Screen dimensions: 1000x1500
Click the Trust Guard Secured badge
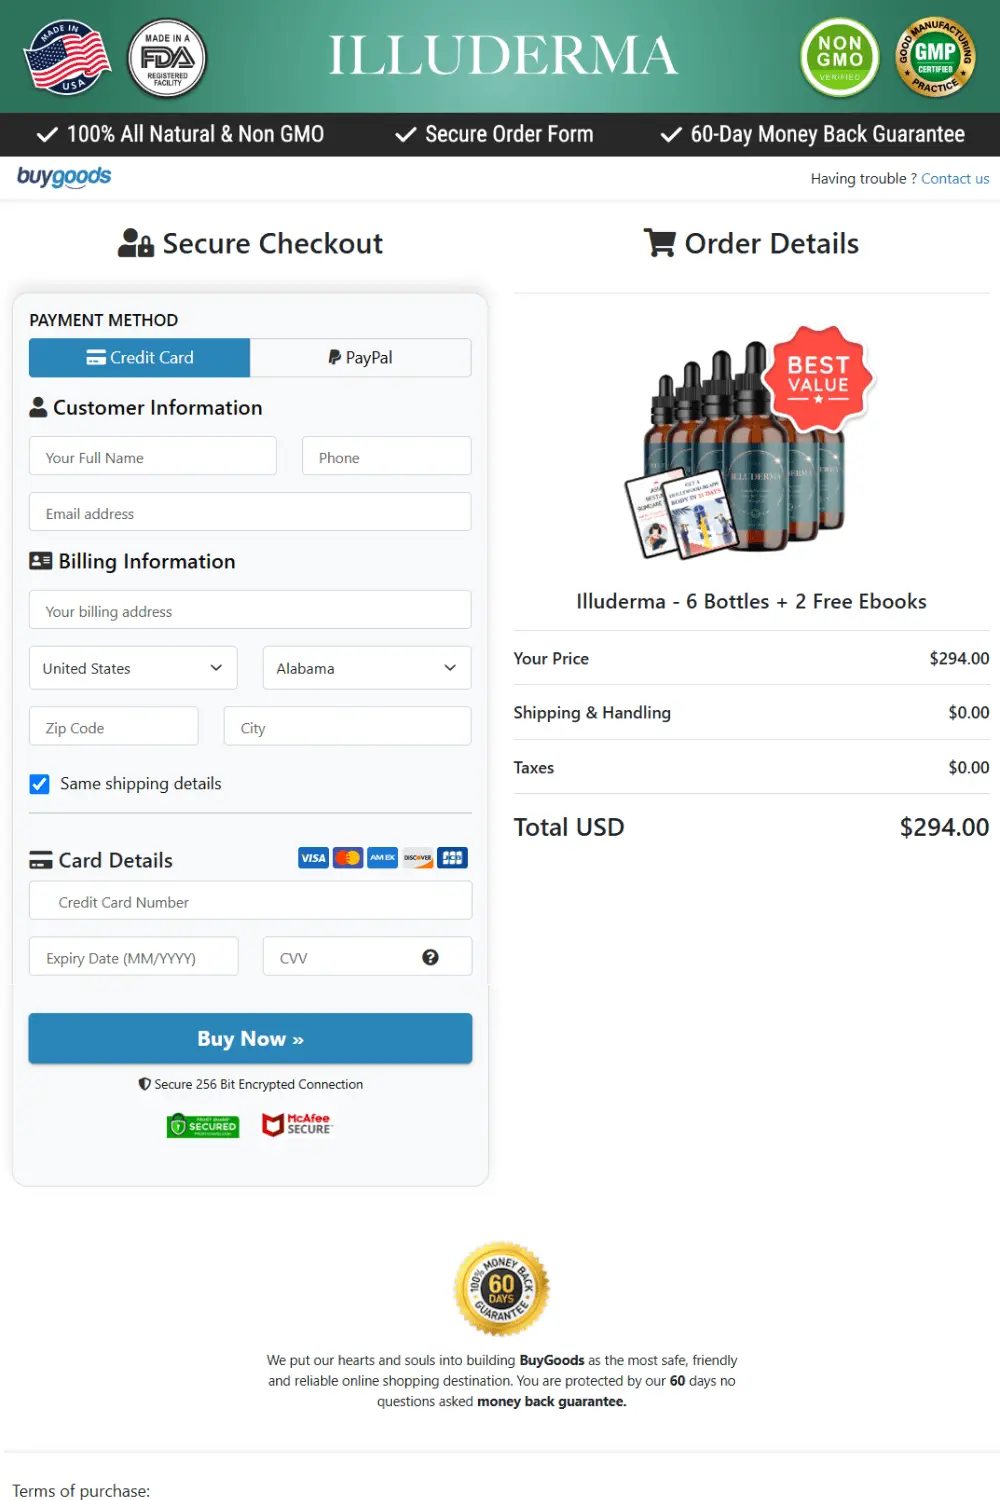(x=202, y=1124)
